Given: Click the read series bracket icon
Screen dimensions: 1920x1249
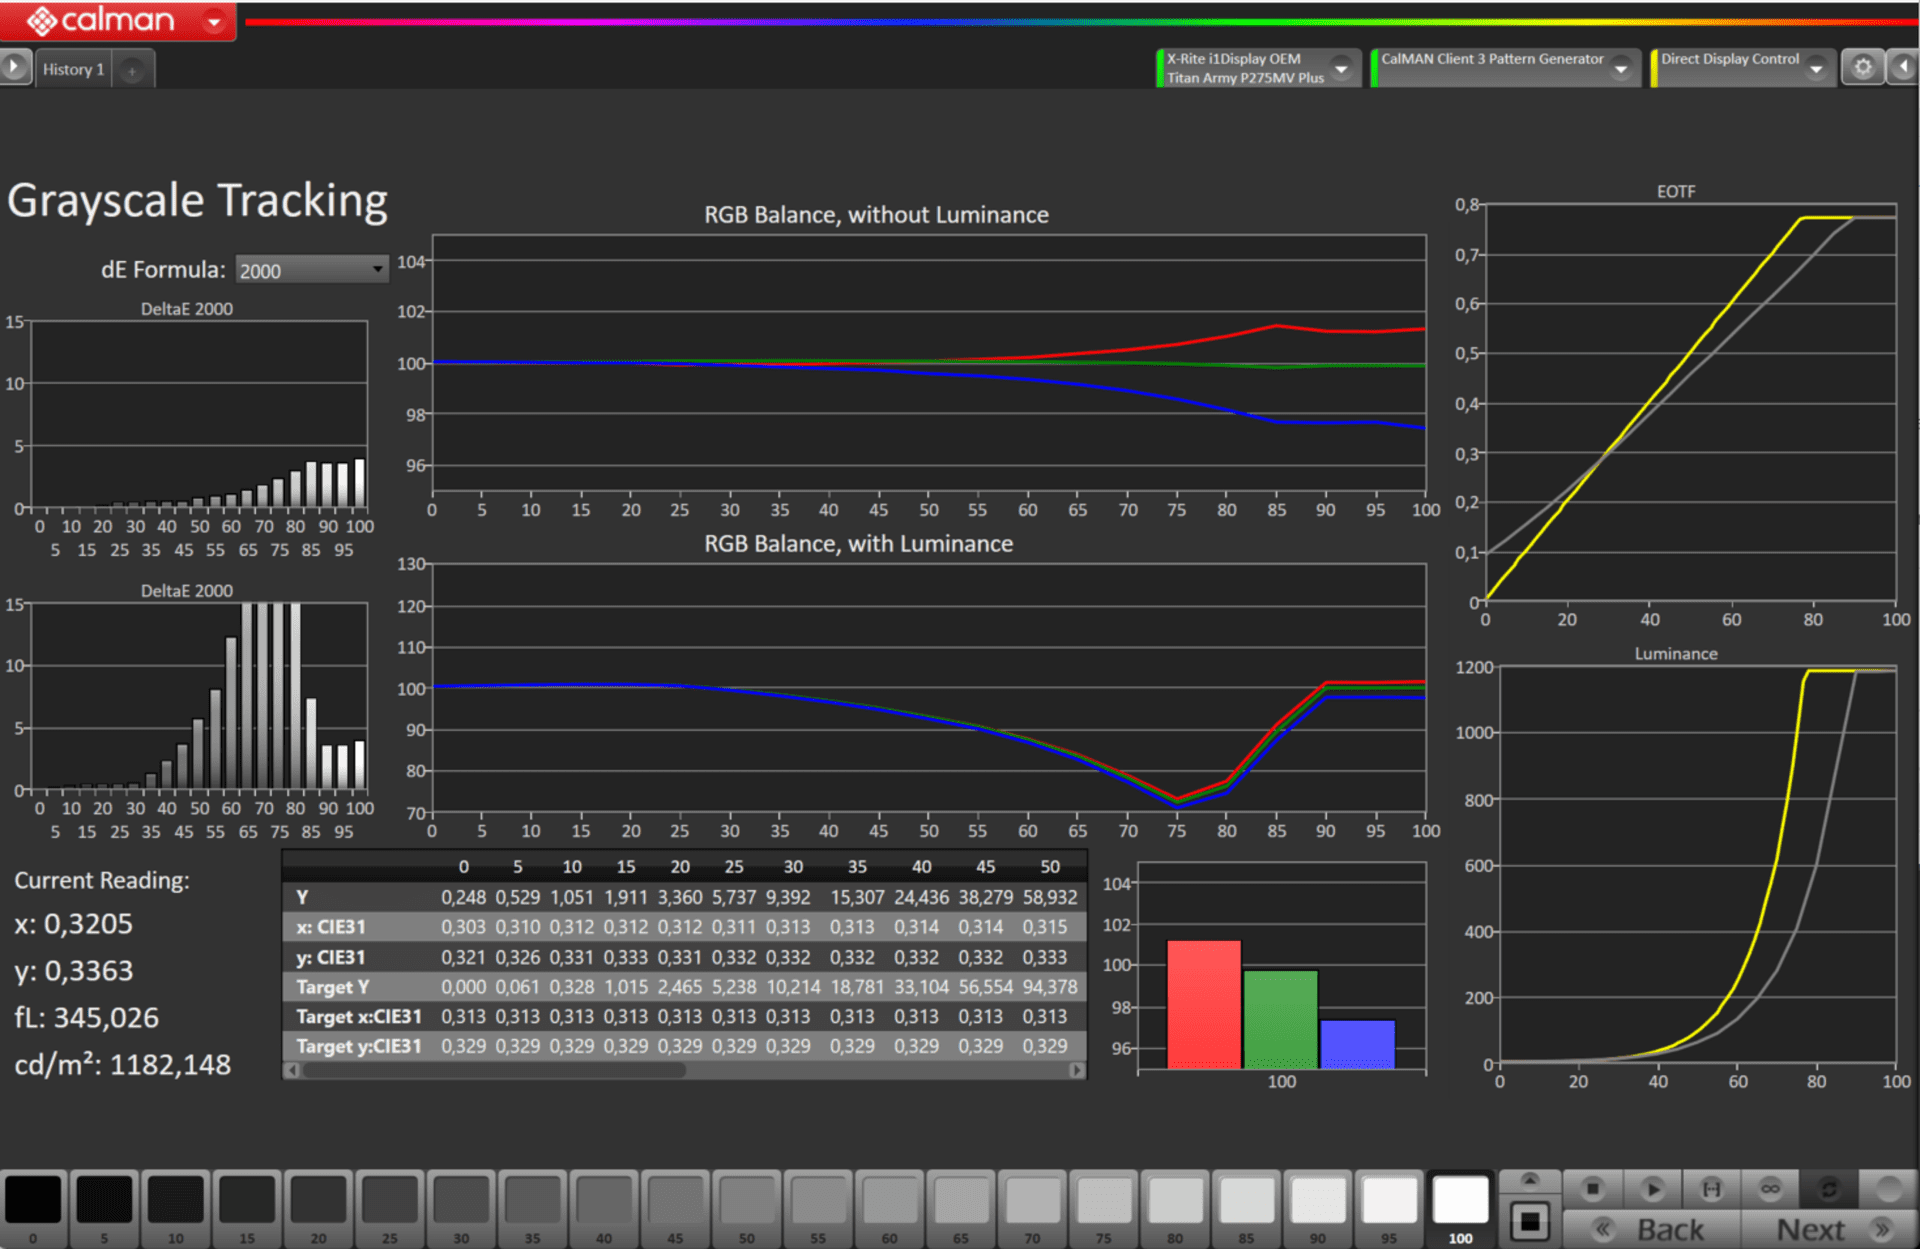Looking at the screenshot, I should [1711, 1189].
